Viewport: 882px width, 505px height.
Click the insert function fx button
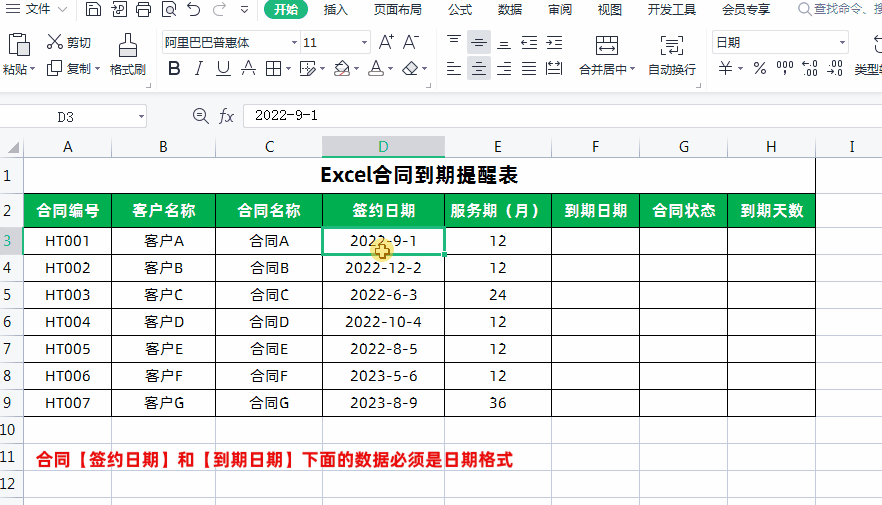click(x=226, y=116)
